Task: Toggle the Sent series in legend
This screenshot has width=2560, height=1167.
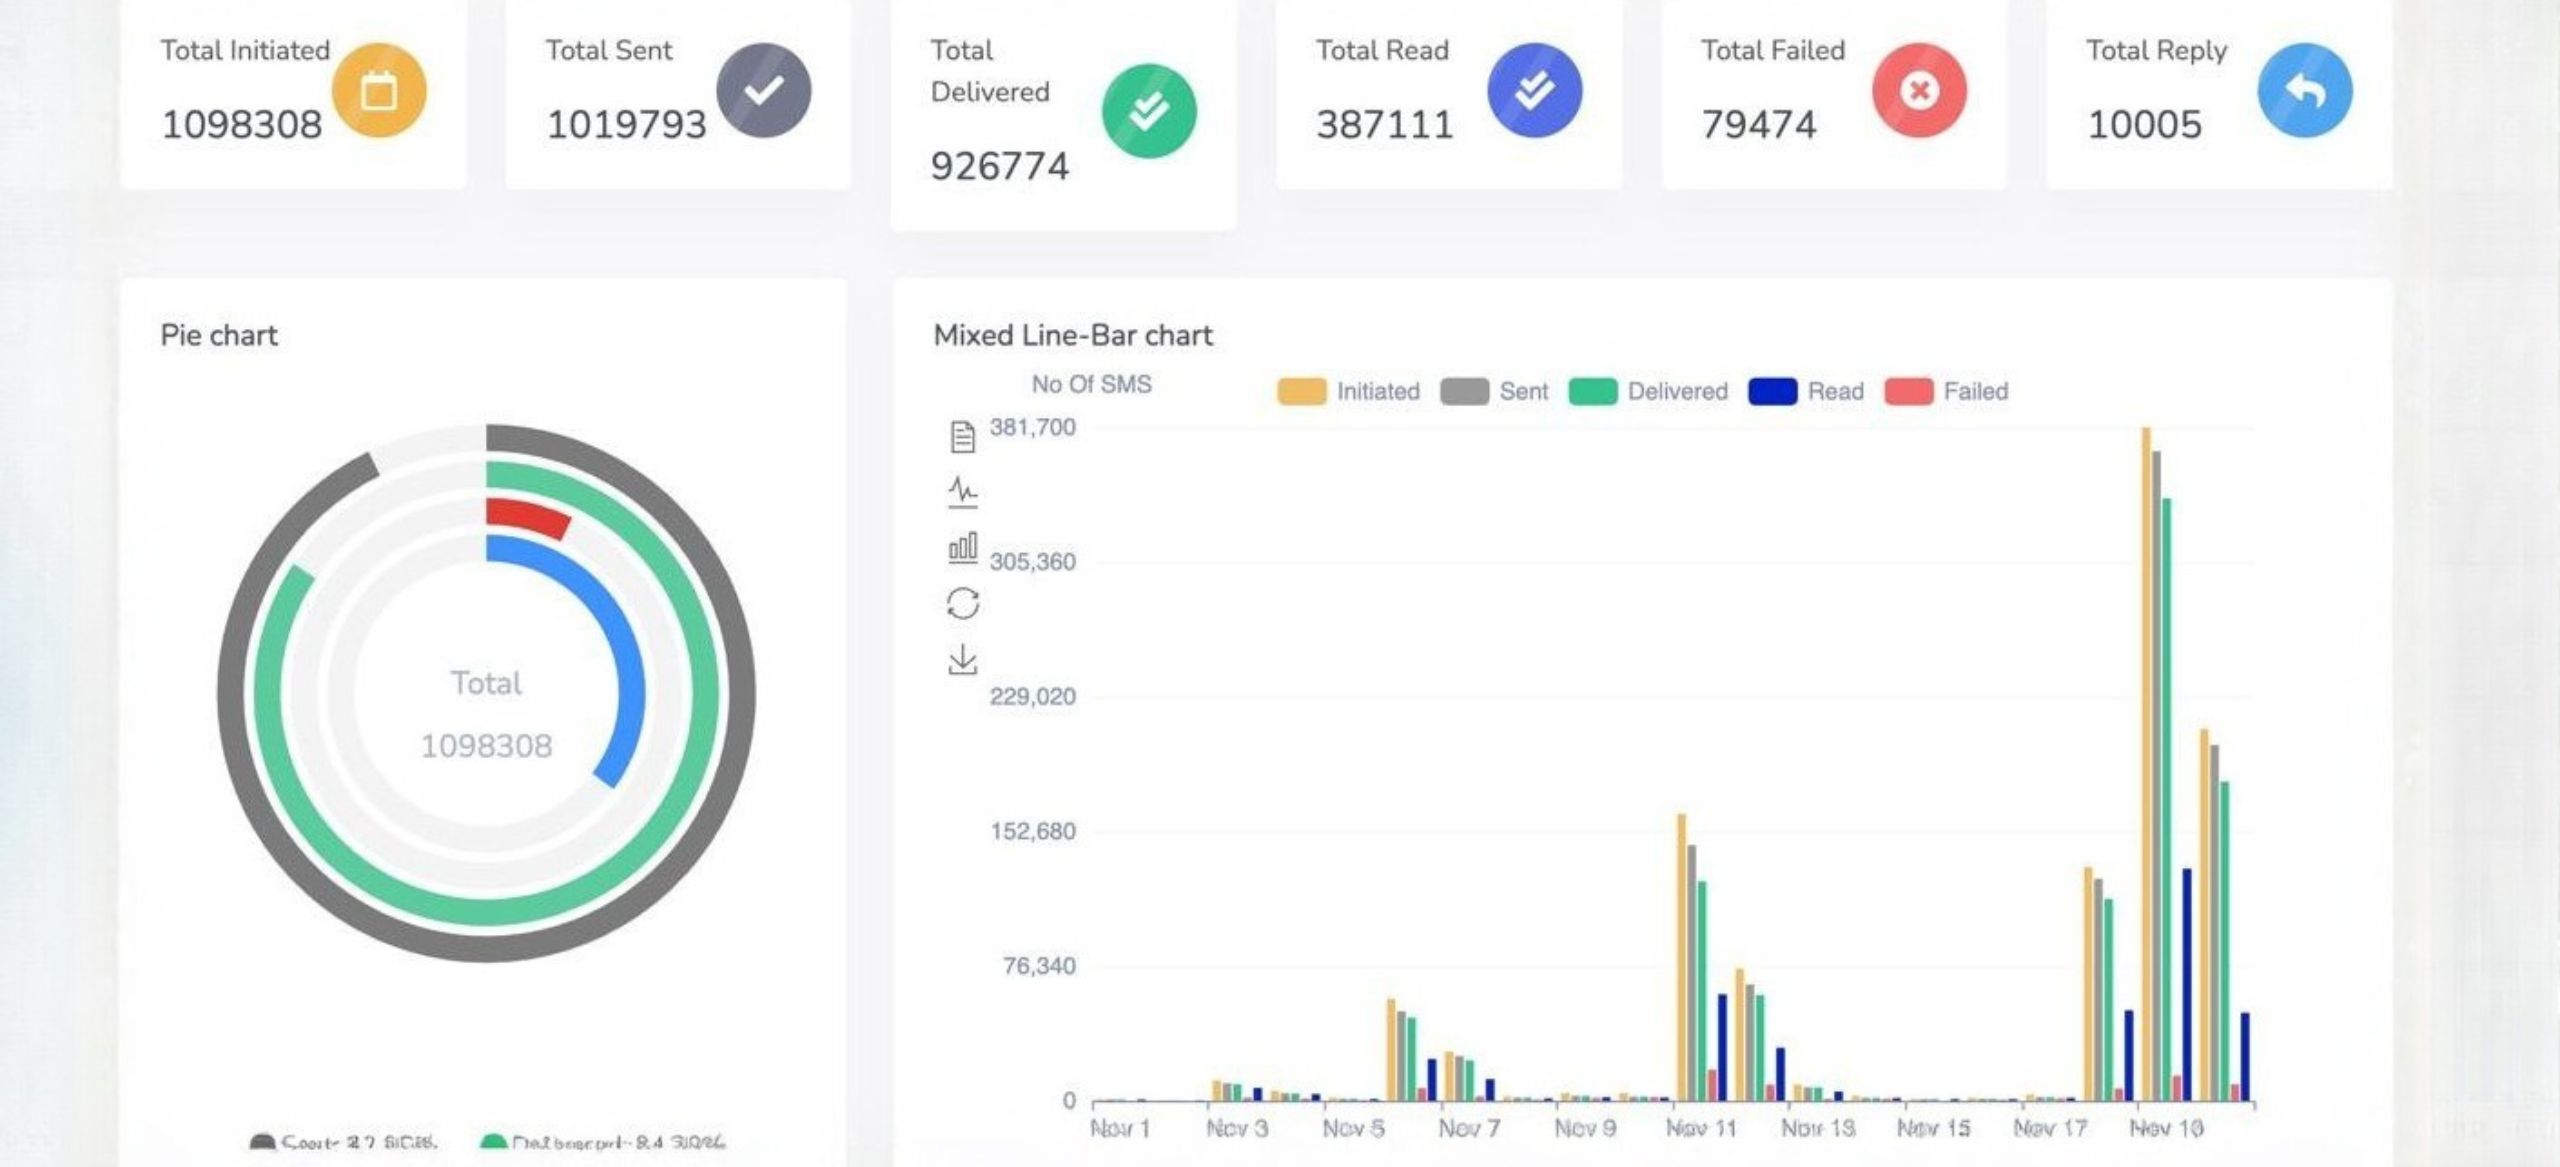Action: [x=1494, y=391]
